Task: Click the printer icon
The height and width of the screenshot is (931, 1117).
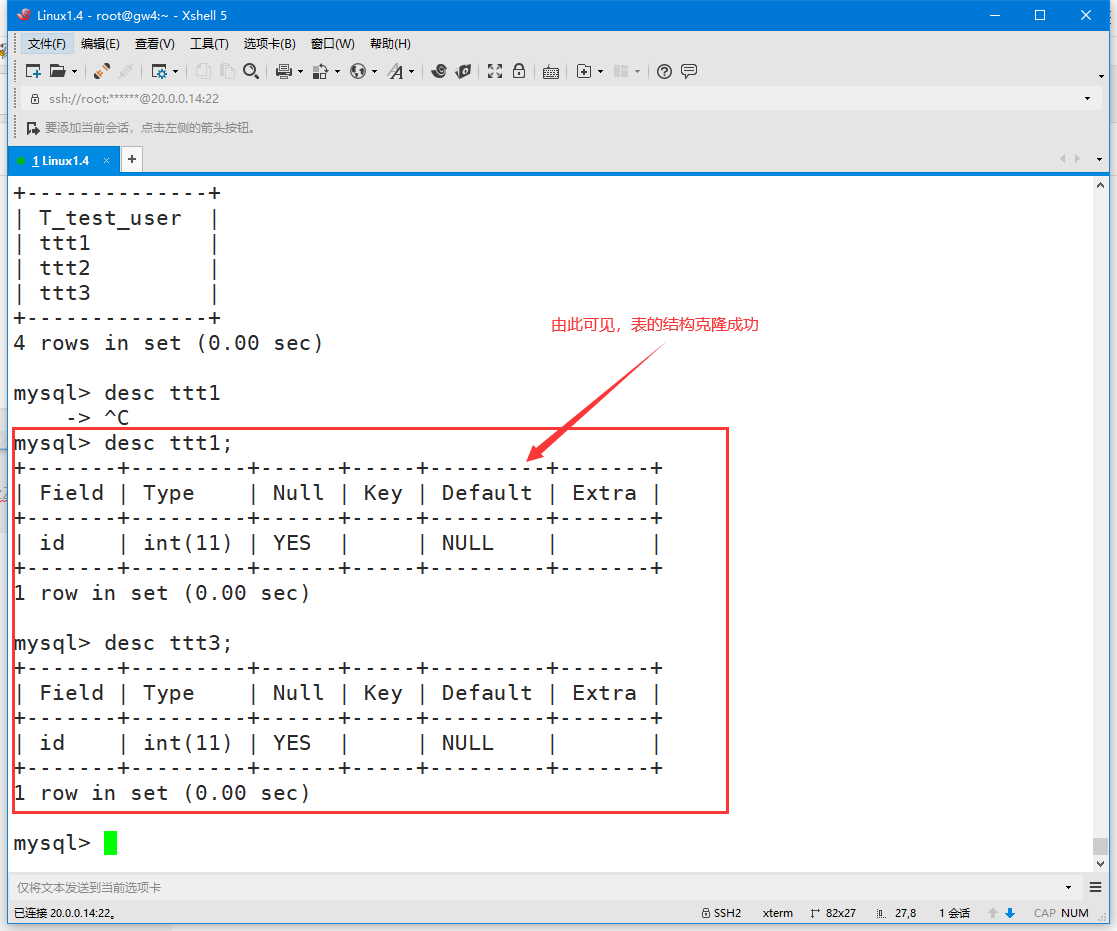Action: point(284,71)
